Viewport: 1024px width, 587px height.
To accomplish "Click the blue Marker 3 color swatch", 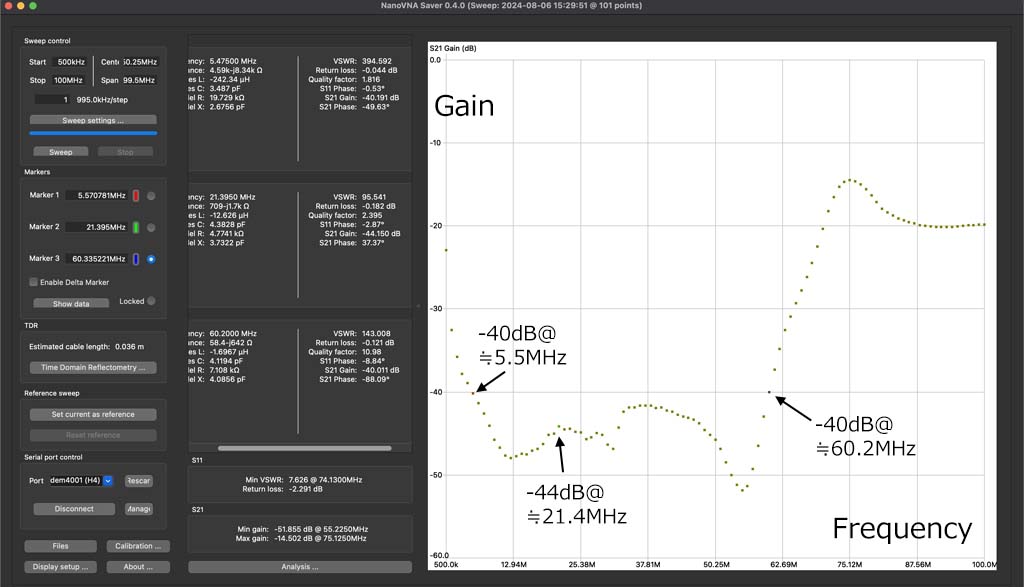I will 135,259.
